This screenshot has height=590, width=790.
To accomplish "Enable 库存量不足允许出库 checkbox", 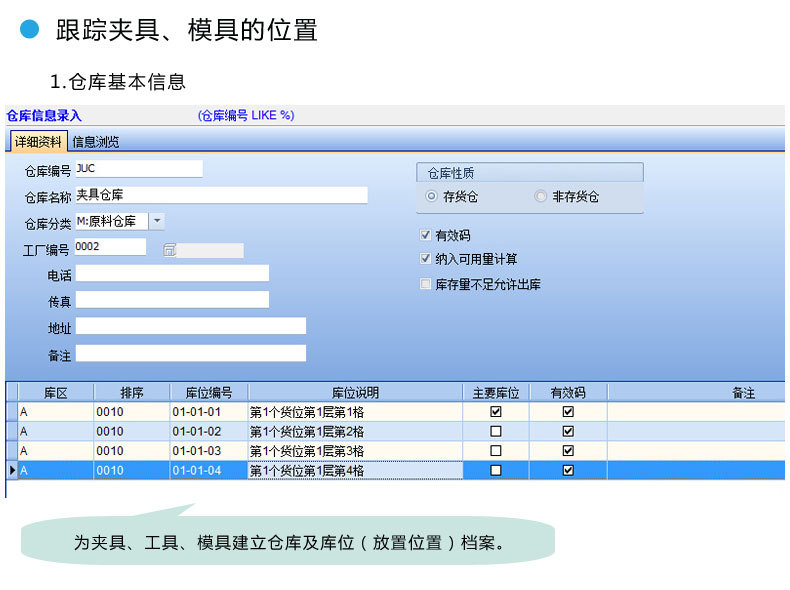I will (426, 285).
